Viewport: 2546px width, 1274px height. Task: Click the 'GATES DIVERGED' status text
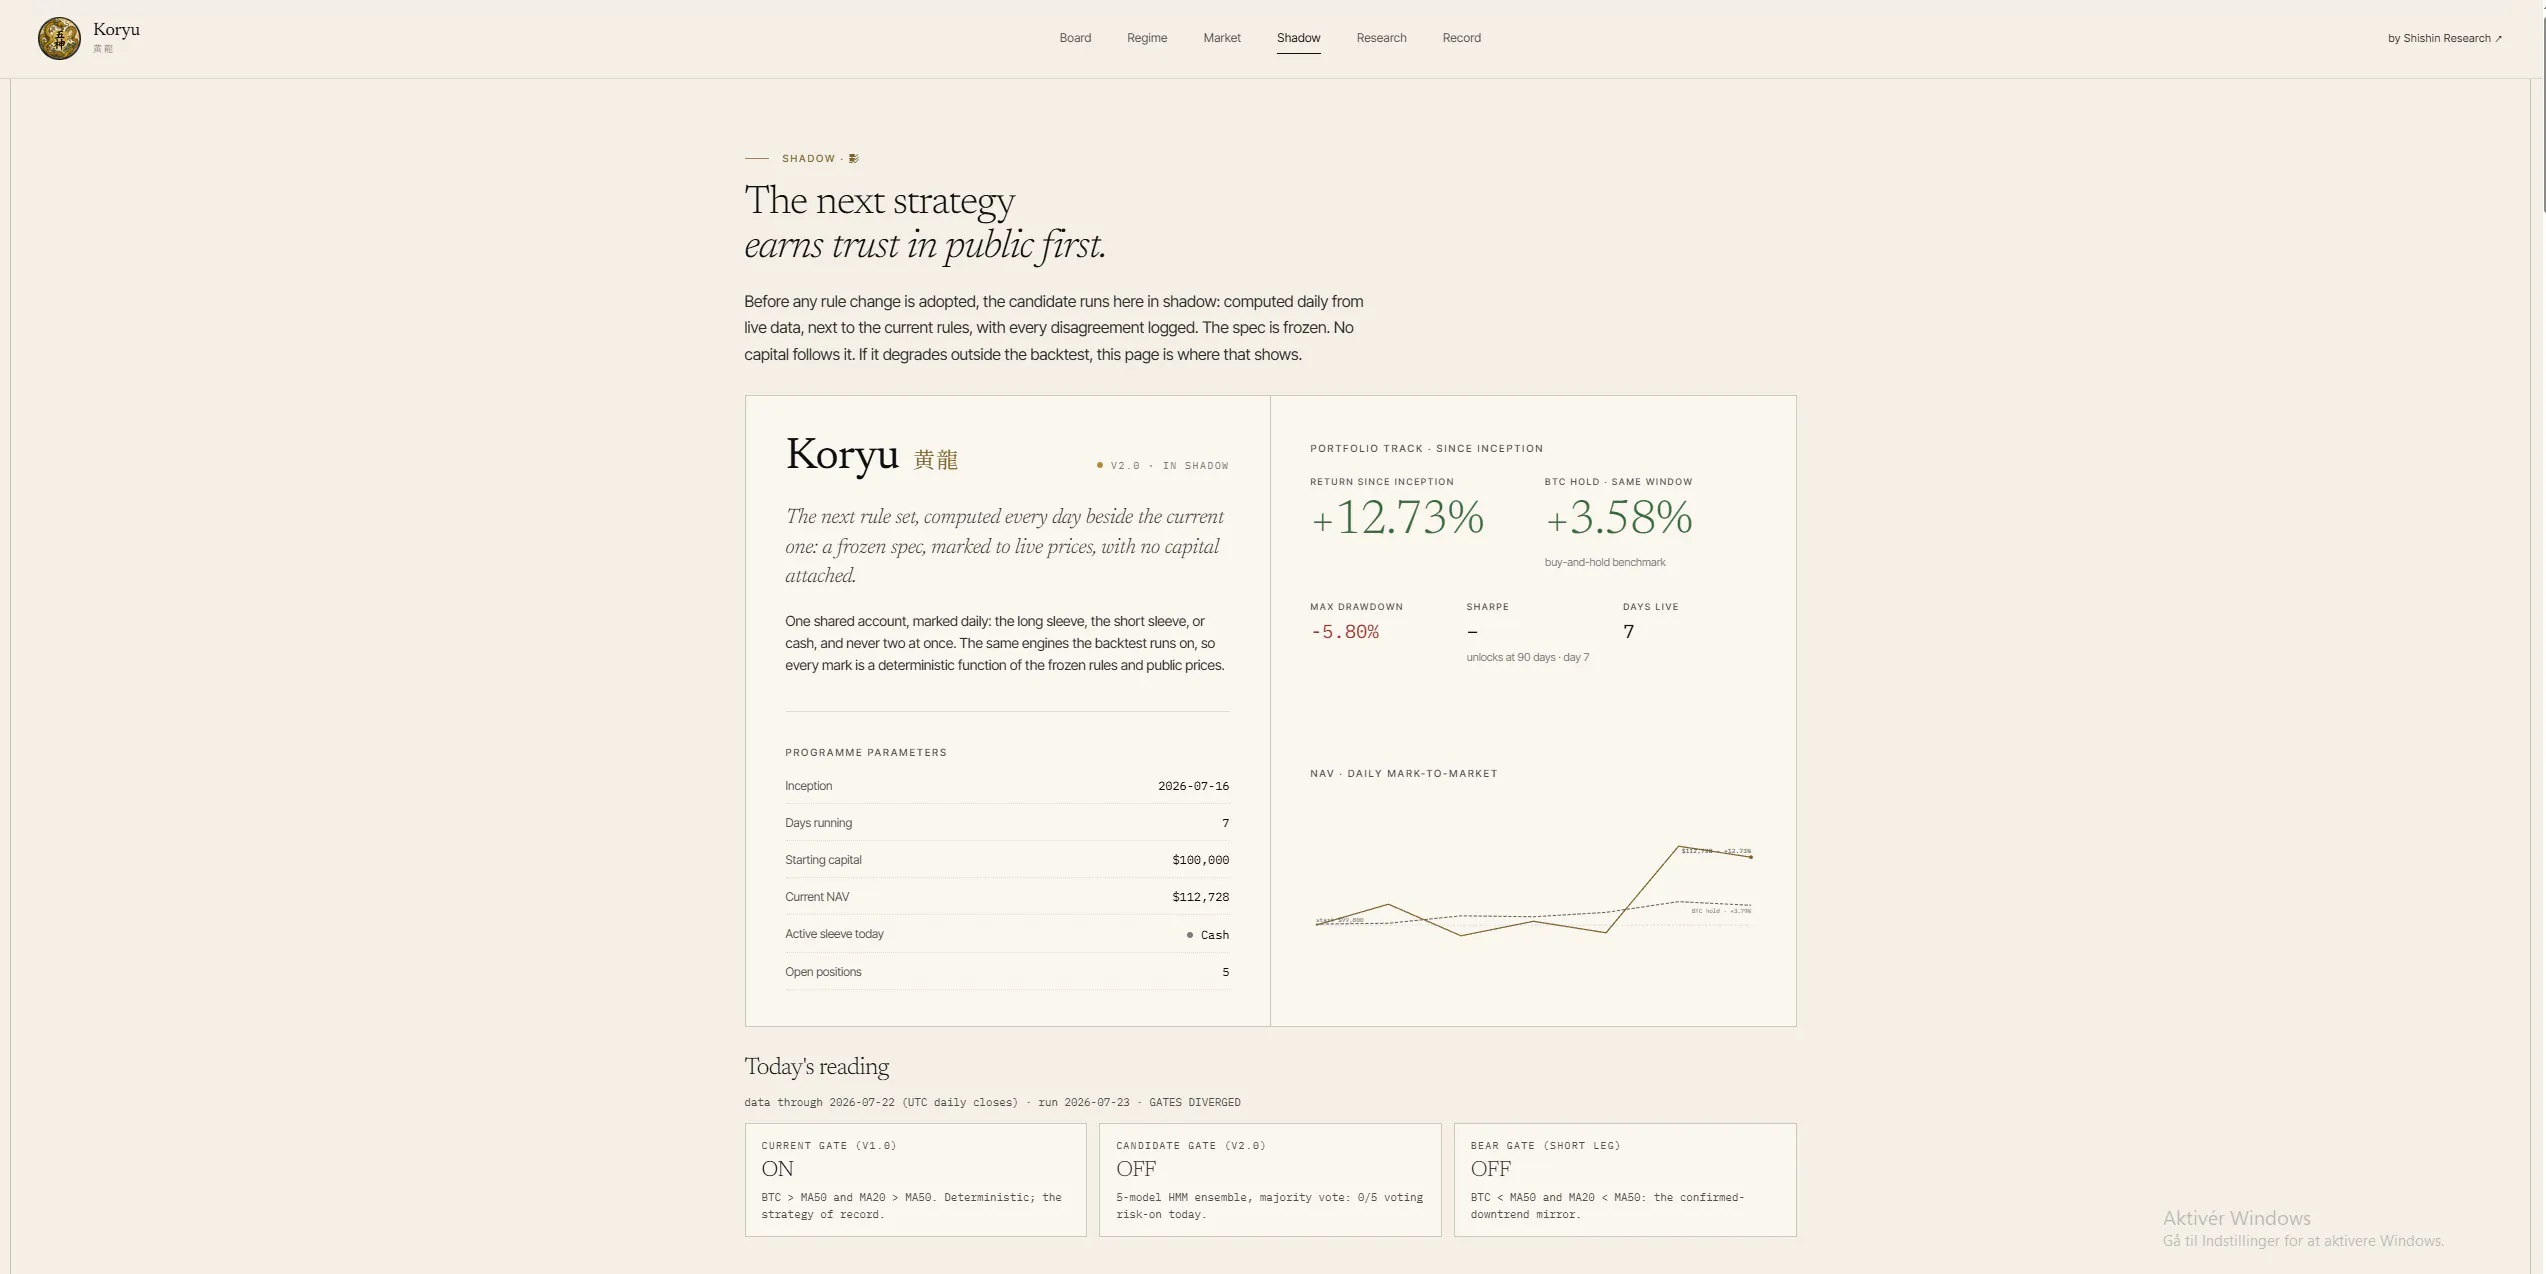(x=1194, y=1102)
